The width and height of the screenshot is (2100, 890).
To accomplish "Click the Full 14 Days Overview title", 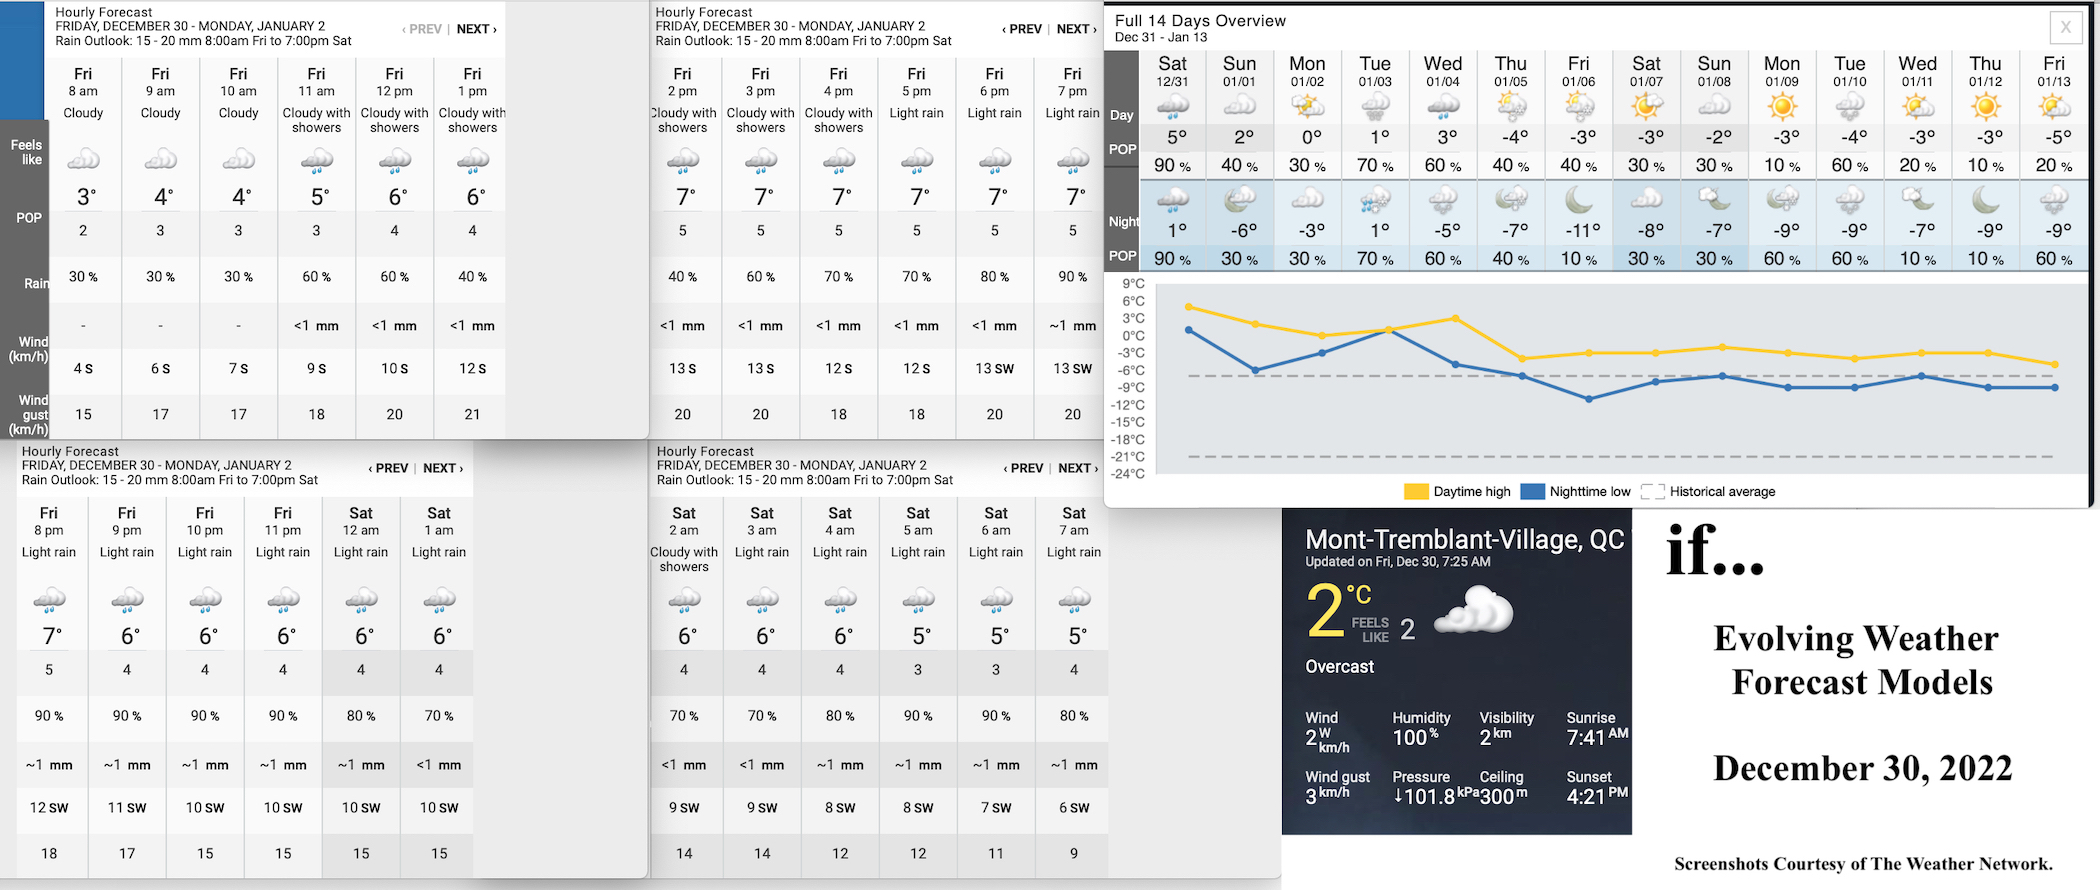I will point(1200,21).
